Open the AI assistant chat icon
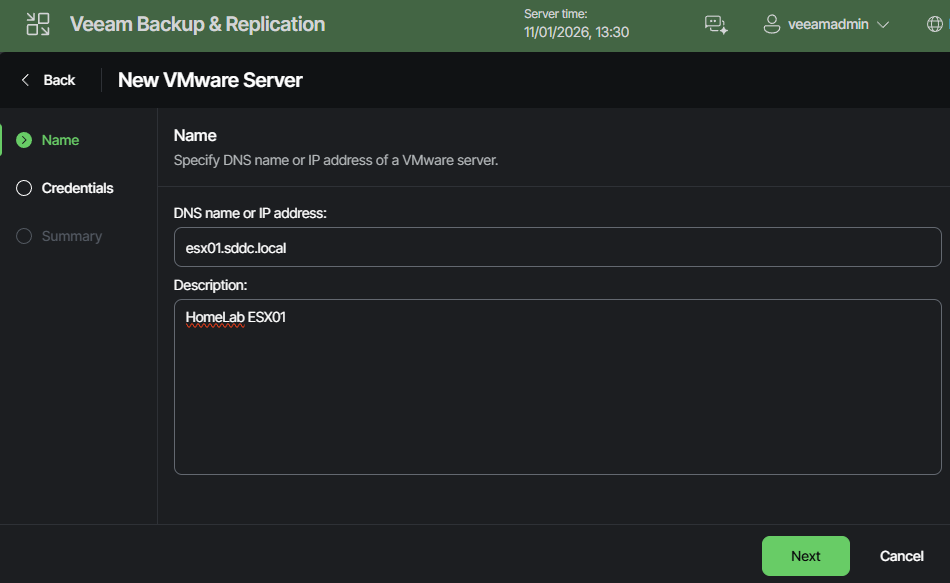The height and width of the screenshot is (583, 950). 716,23
